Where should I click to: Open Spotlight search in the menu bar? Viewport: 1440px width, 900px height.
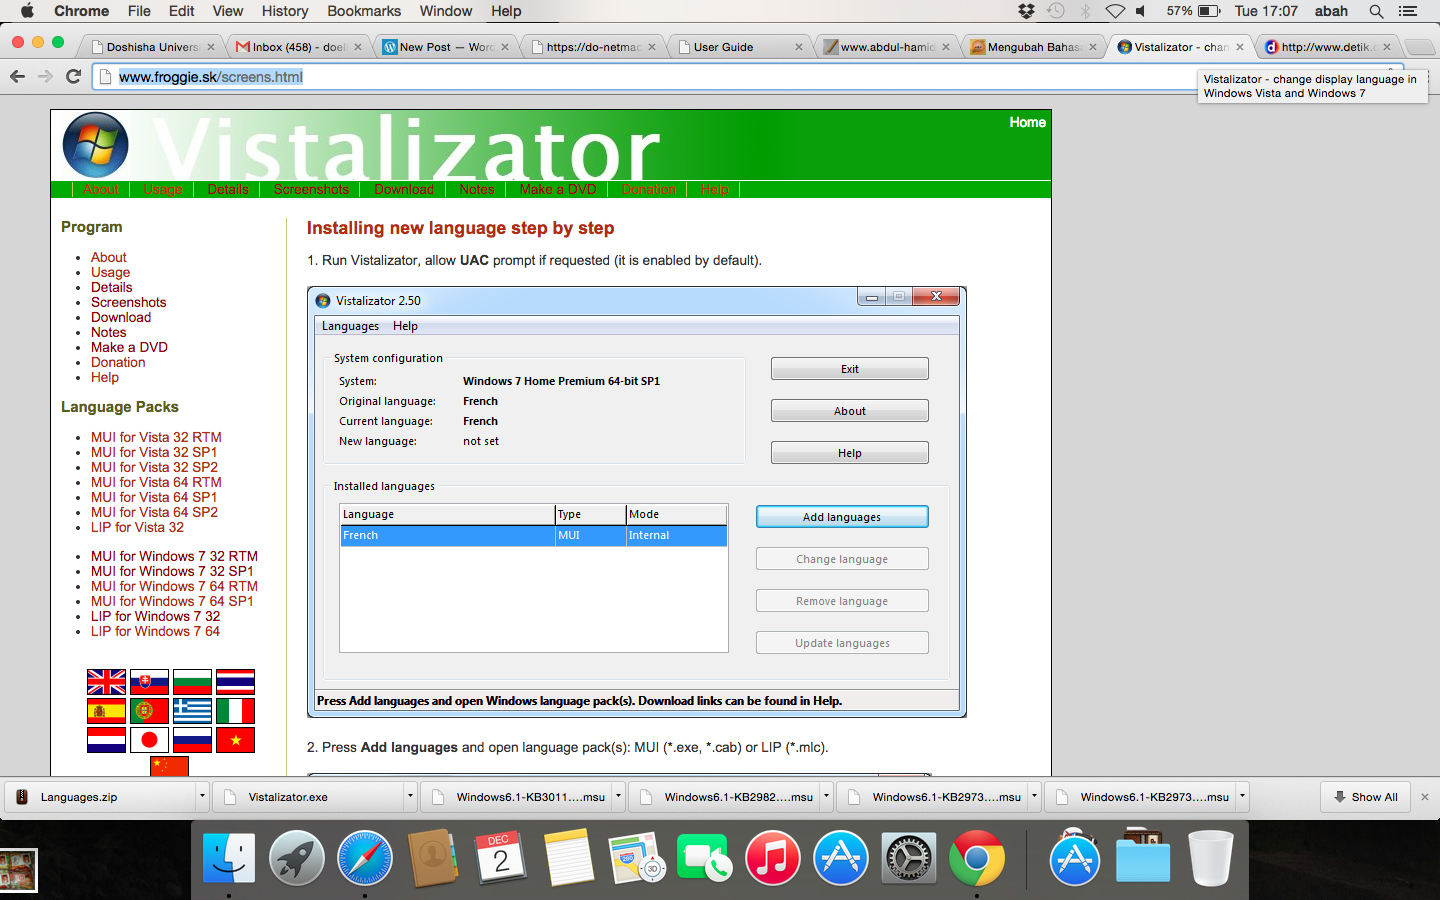tap(1376, 11)
